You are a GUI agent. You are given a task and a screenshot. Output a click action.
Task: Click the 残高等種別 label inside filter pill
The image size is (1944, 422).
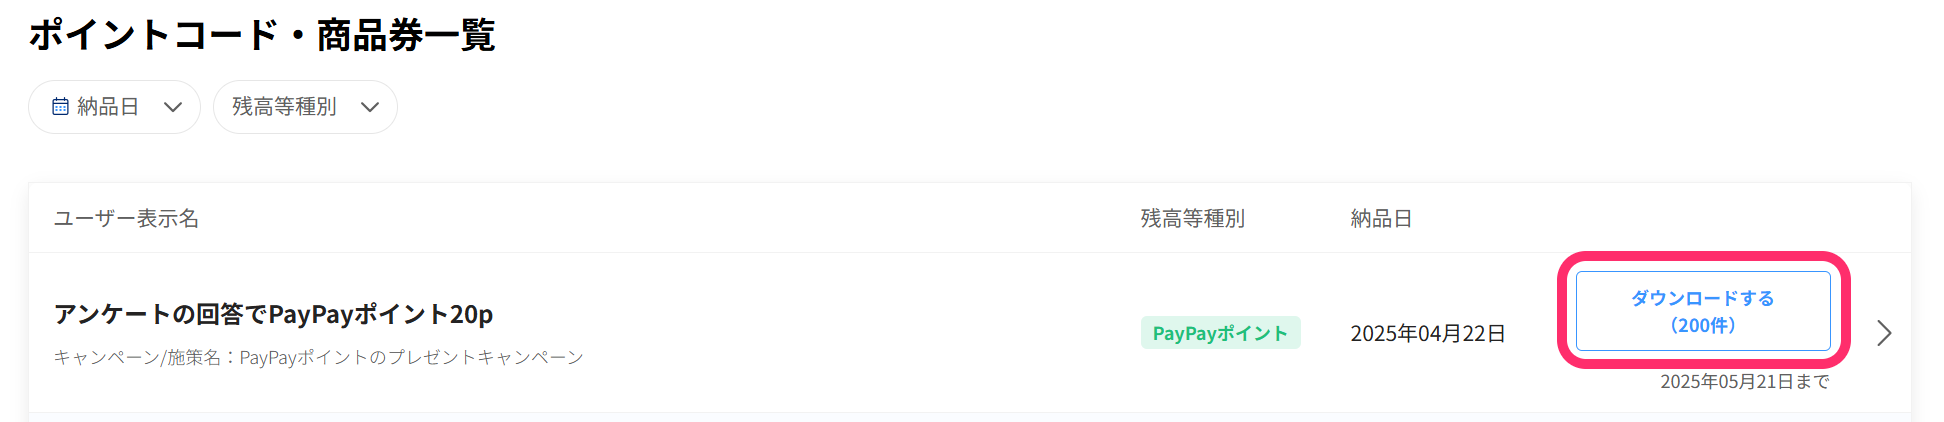pos(284,107)
